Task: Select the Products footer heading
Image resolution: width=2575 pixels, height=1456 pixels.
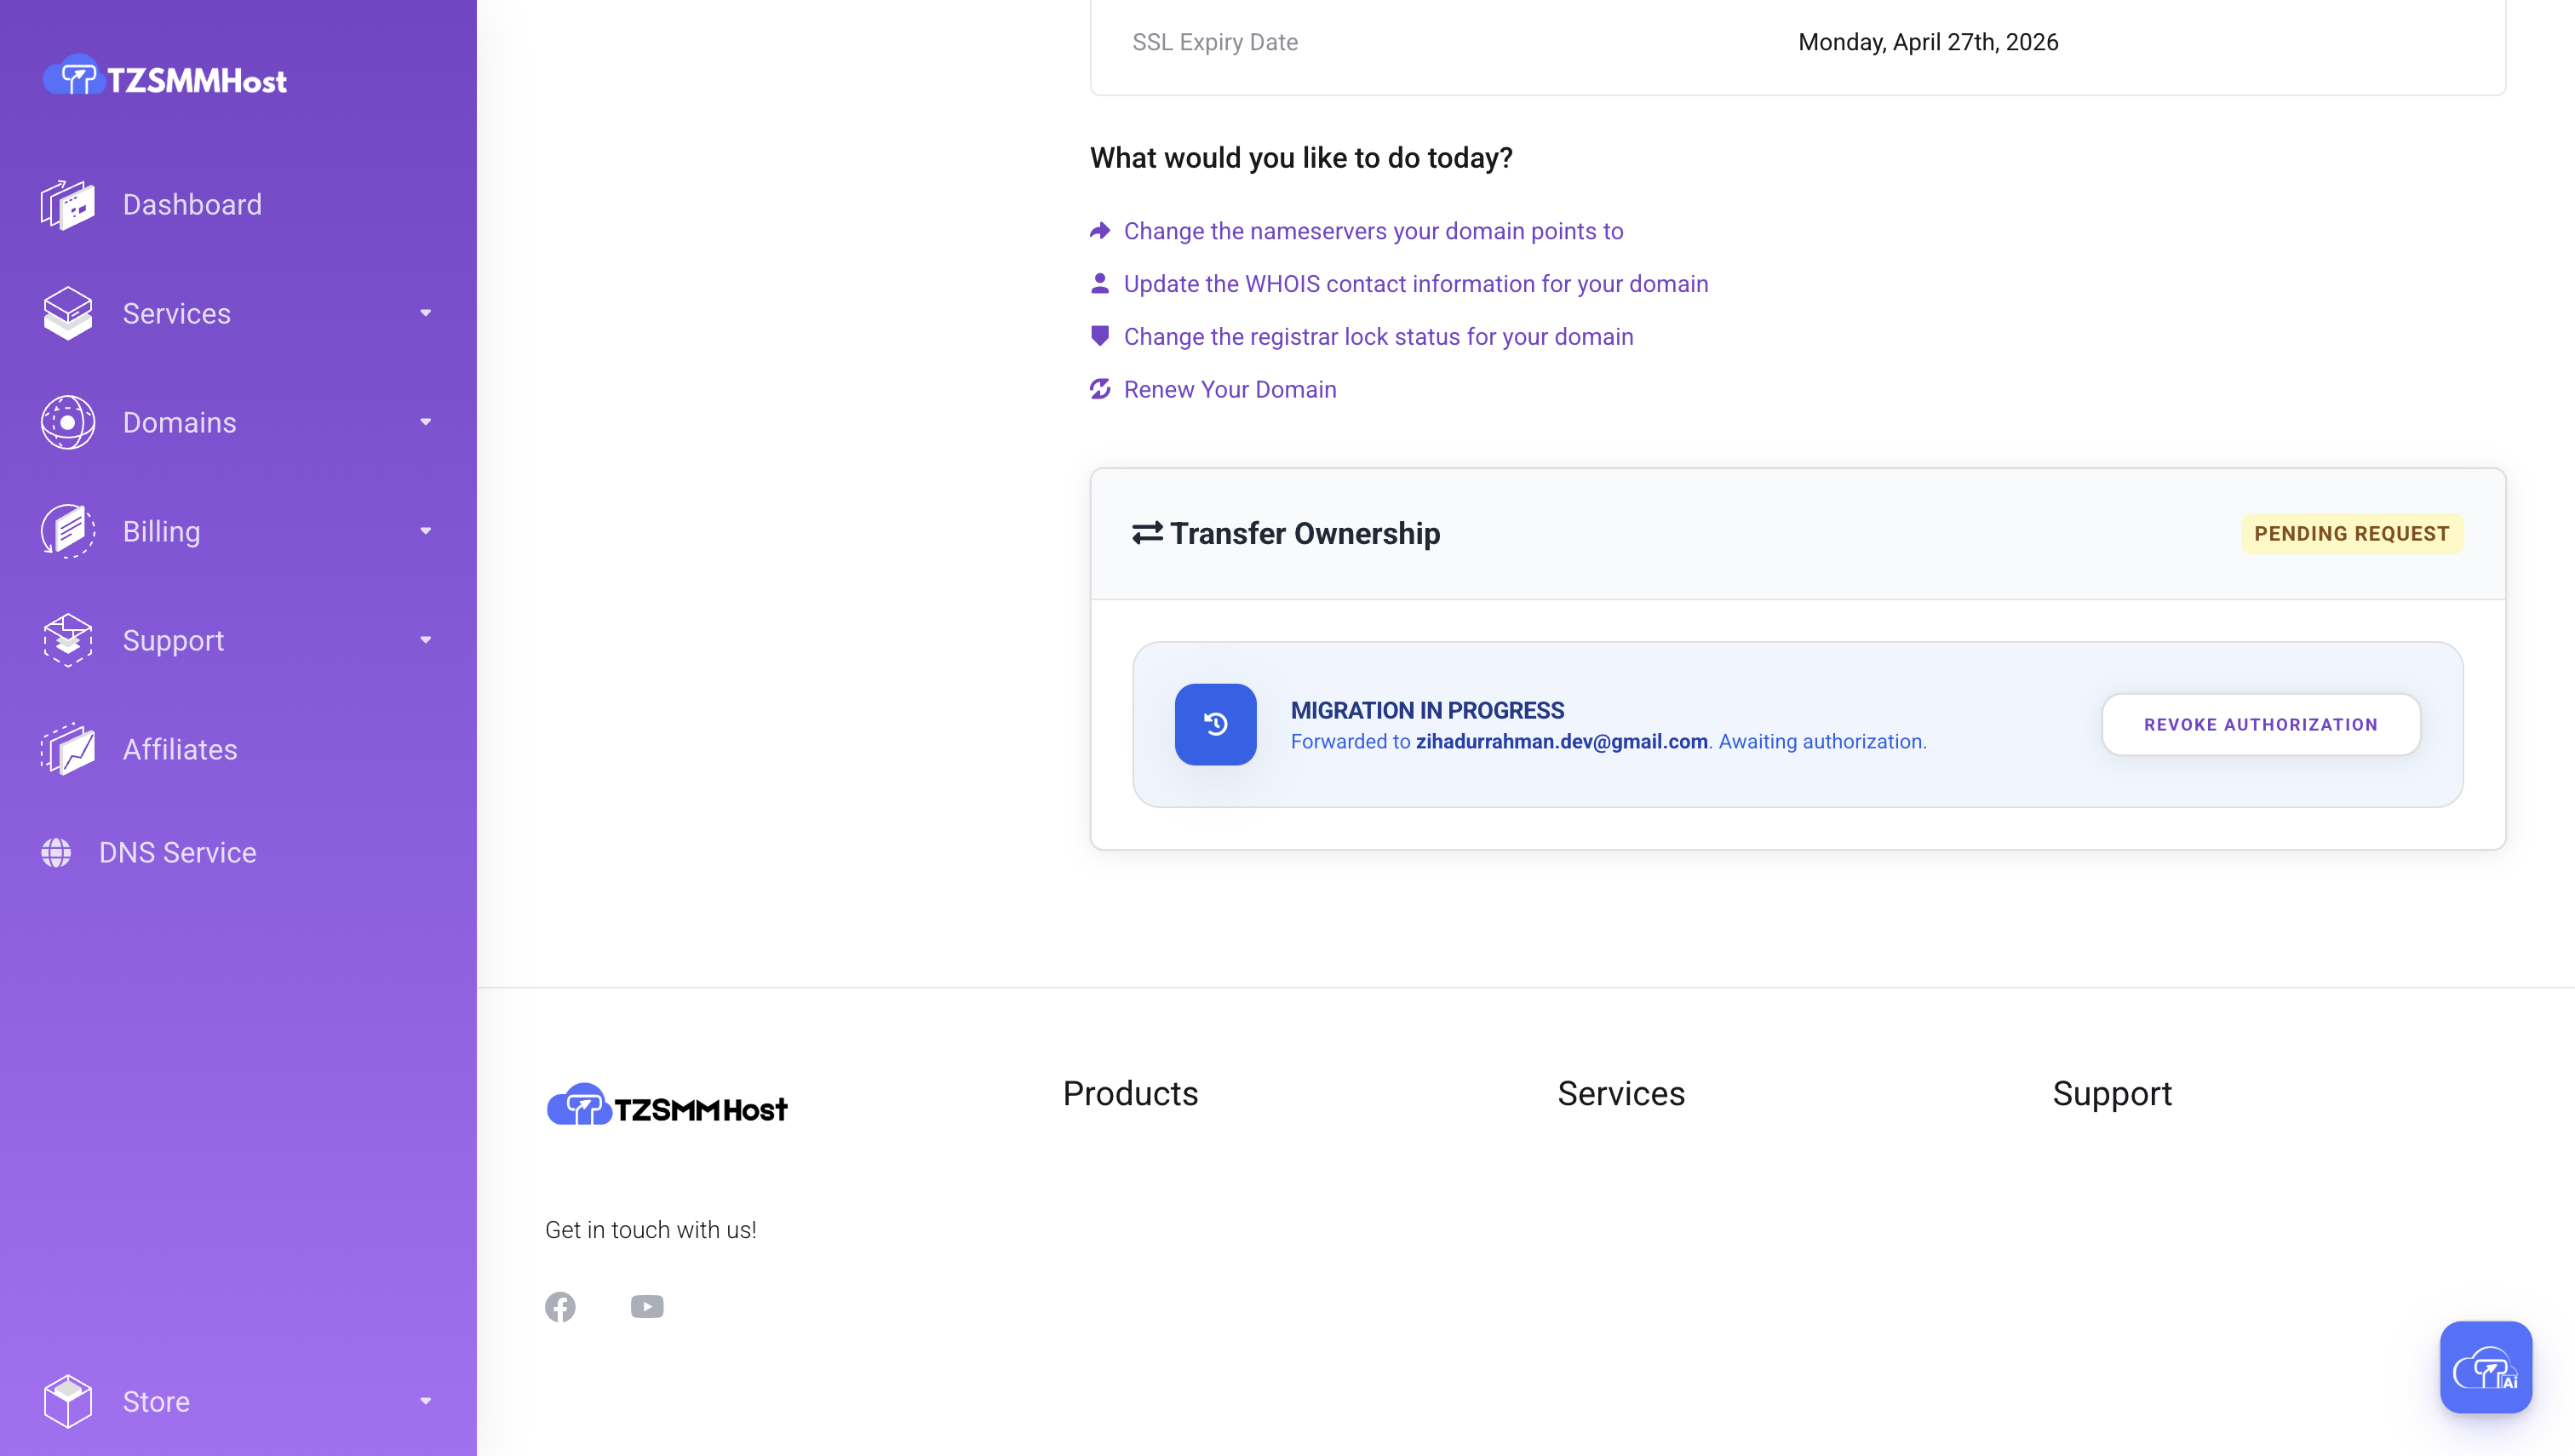Action: (x=1130, y=1093)
